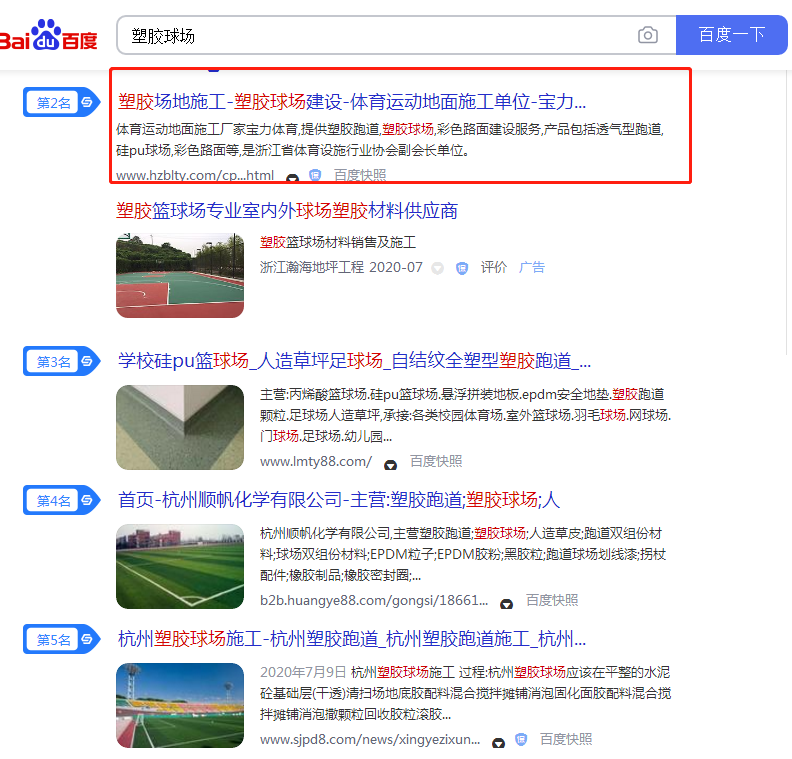Viewport: 792px width, 759px height.
Task: Click the Baidu logo
Action: click(x=50, y=36)
